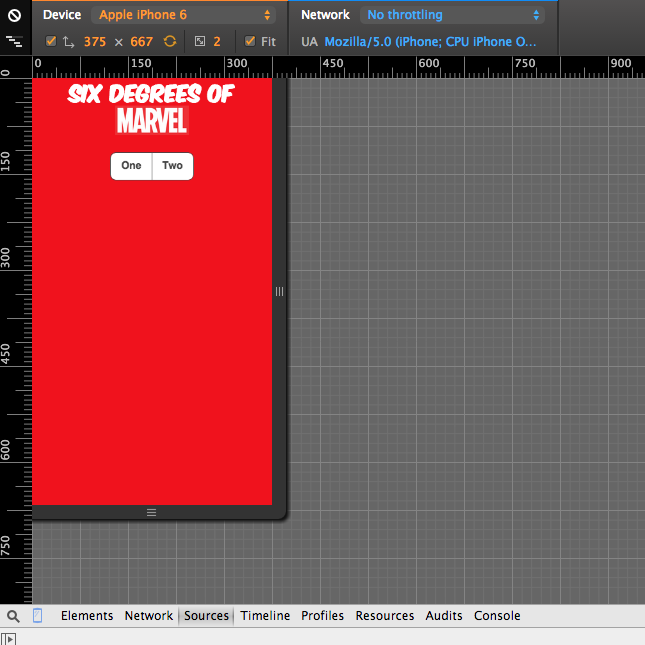Click the rotate orientation circular arrows icon
Image resolution: width=645 pixels, height=645 pixels.
coord(170,41)
